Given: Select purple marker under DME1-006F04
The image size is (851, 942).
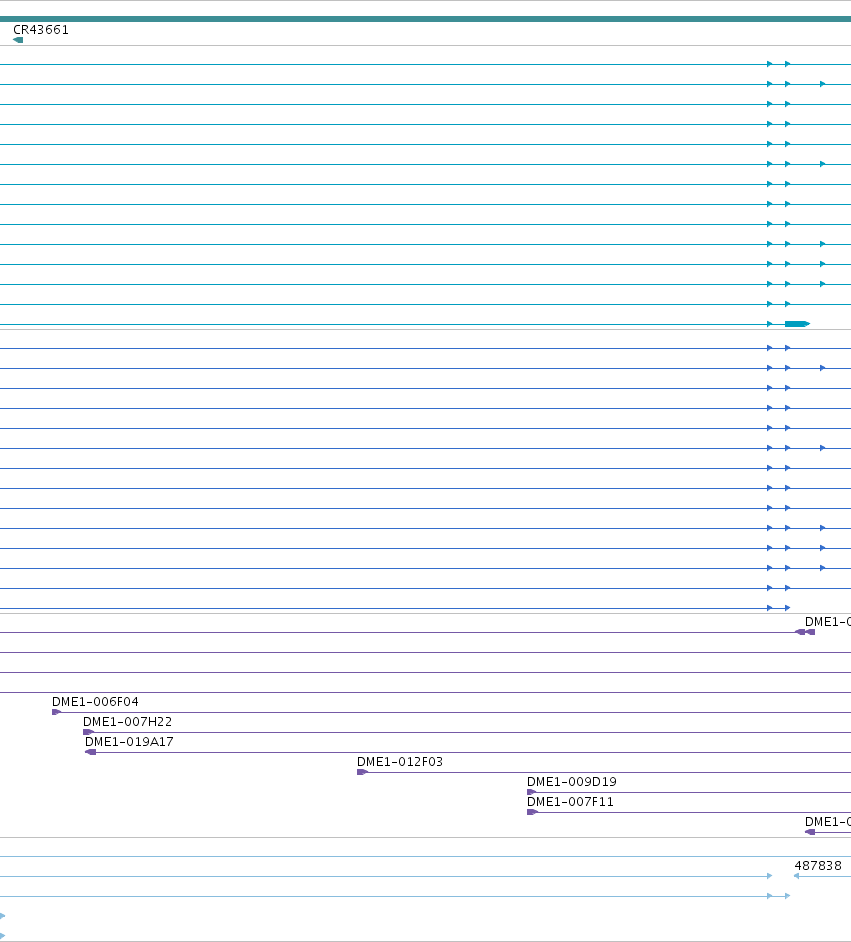Looking at the screenshot, I should 56,712.
